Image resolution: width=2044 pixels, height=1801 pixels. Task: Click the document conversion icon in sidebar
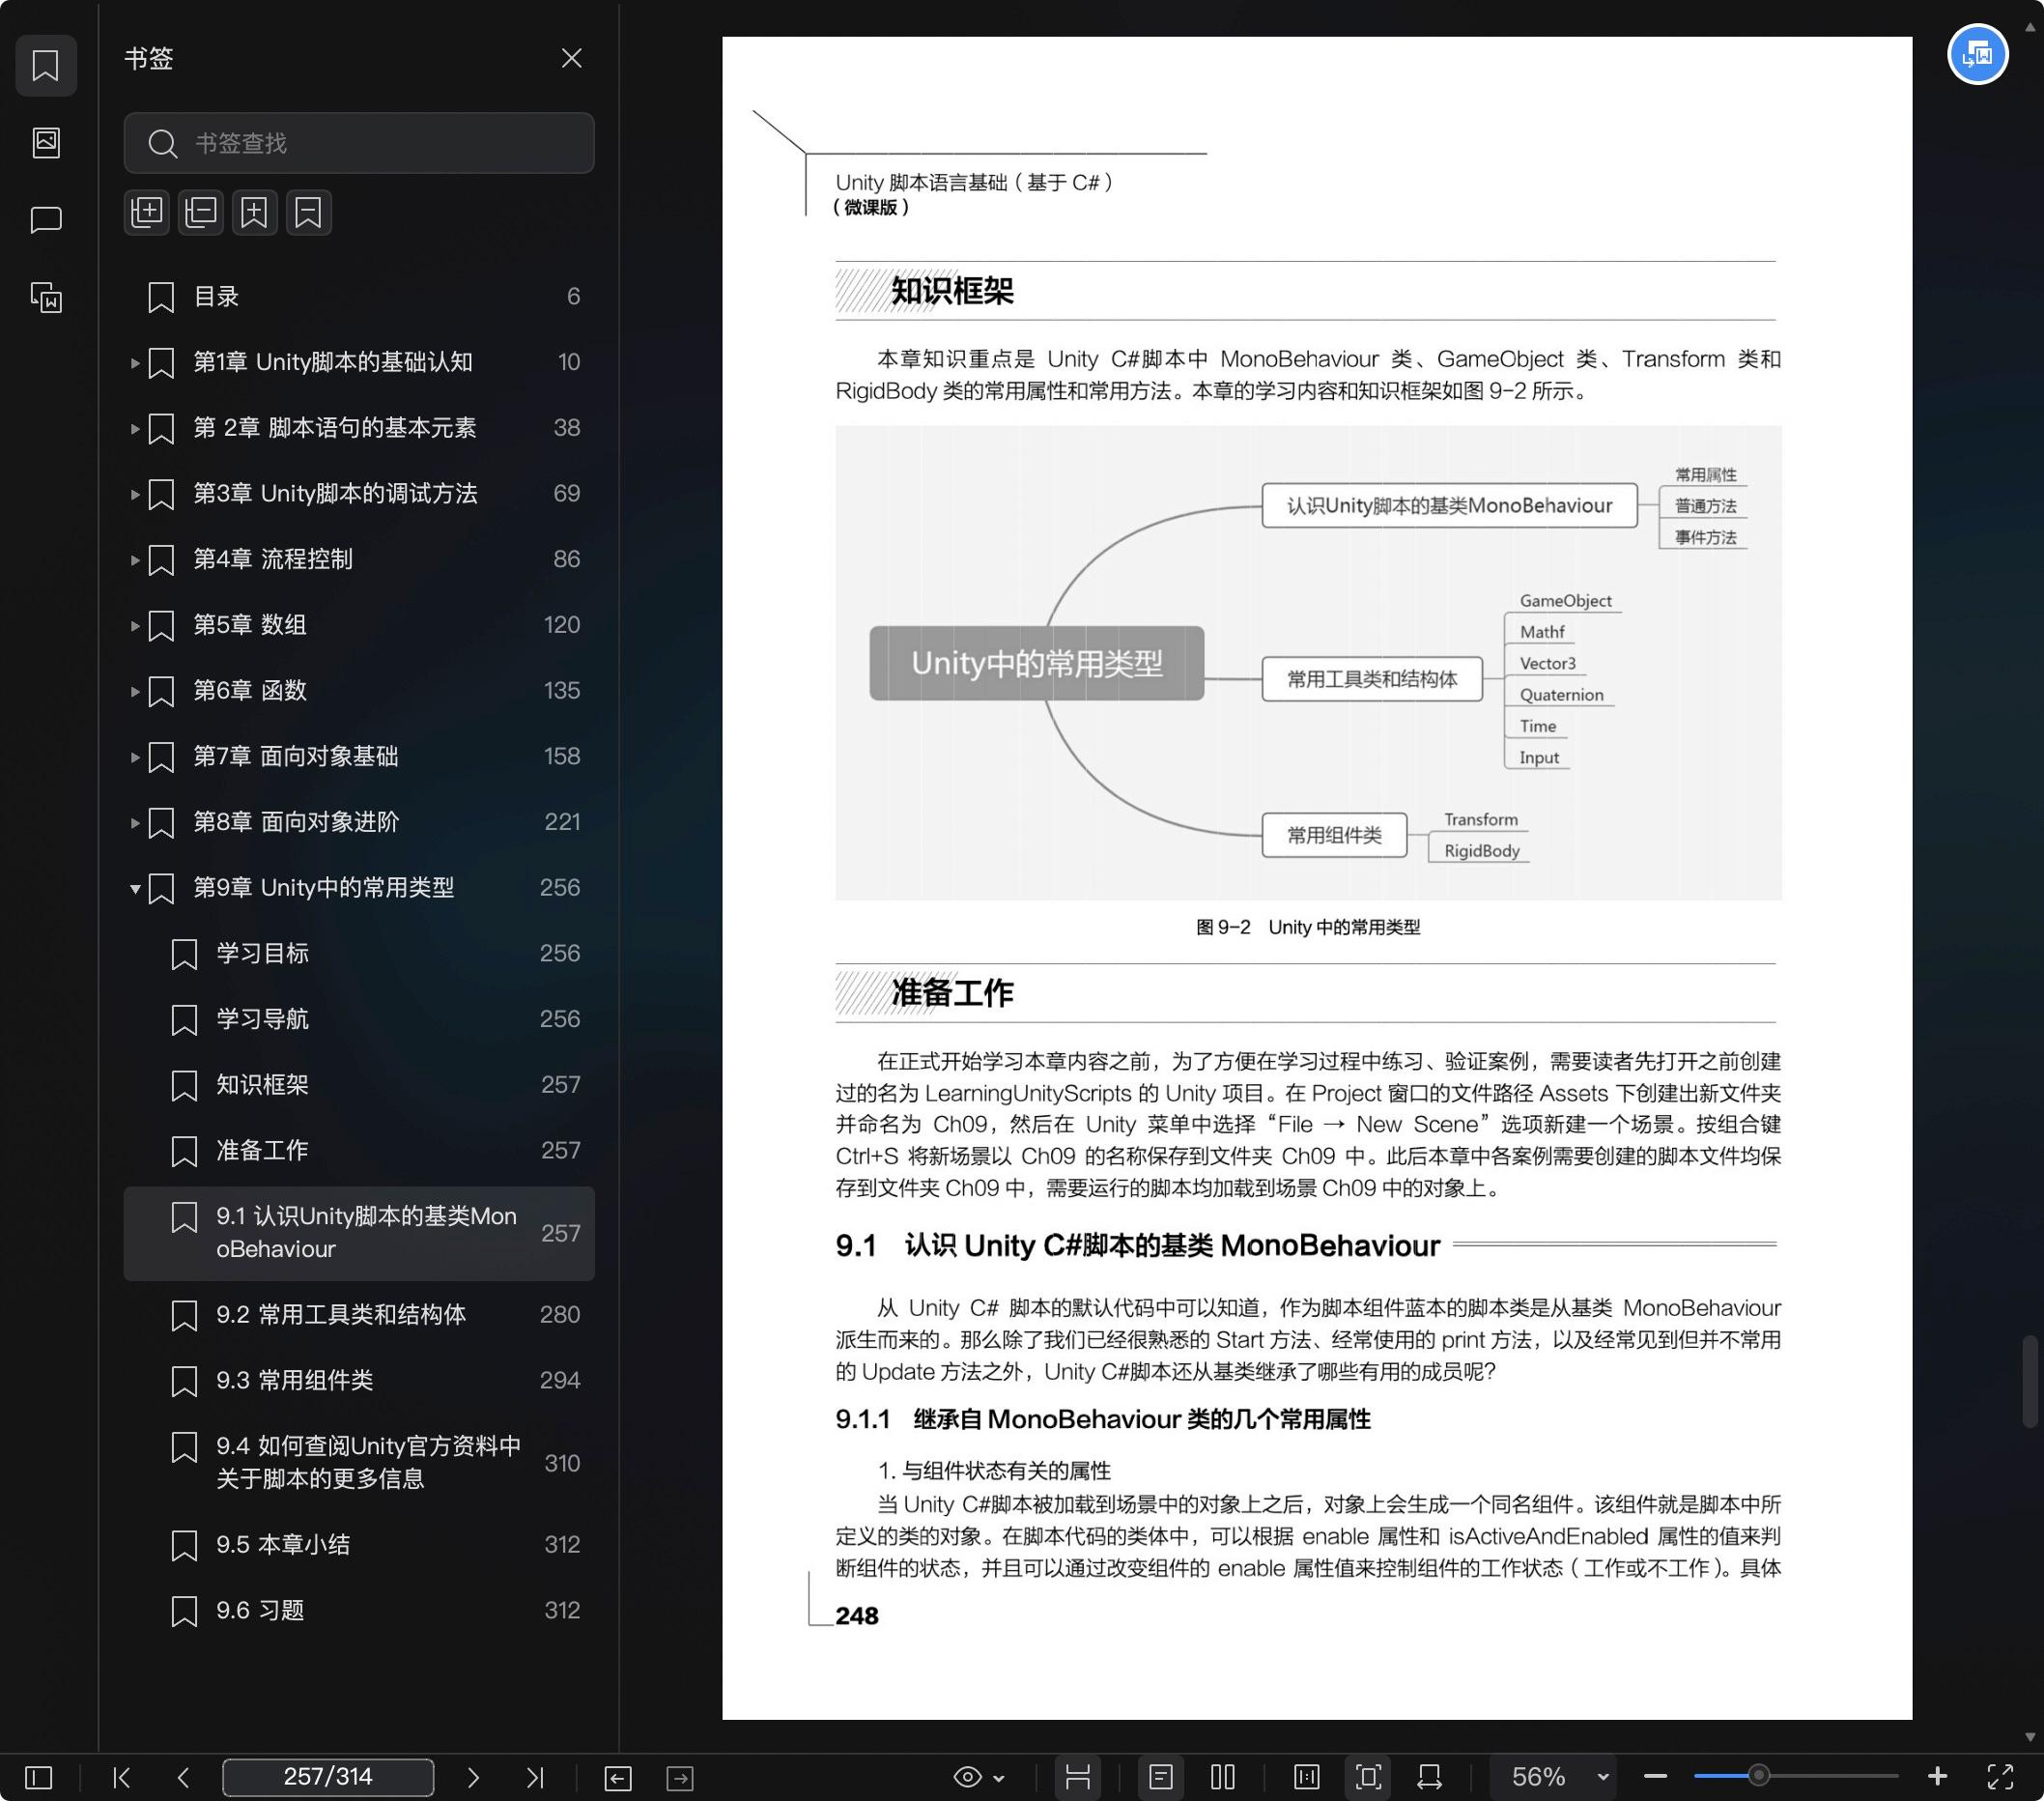[x=46, y=297]
